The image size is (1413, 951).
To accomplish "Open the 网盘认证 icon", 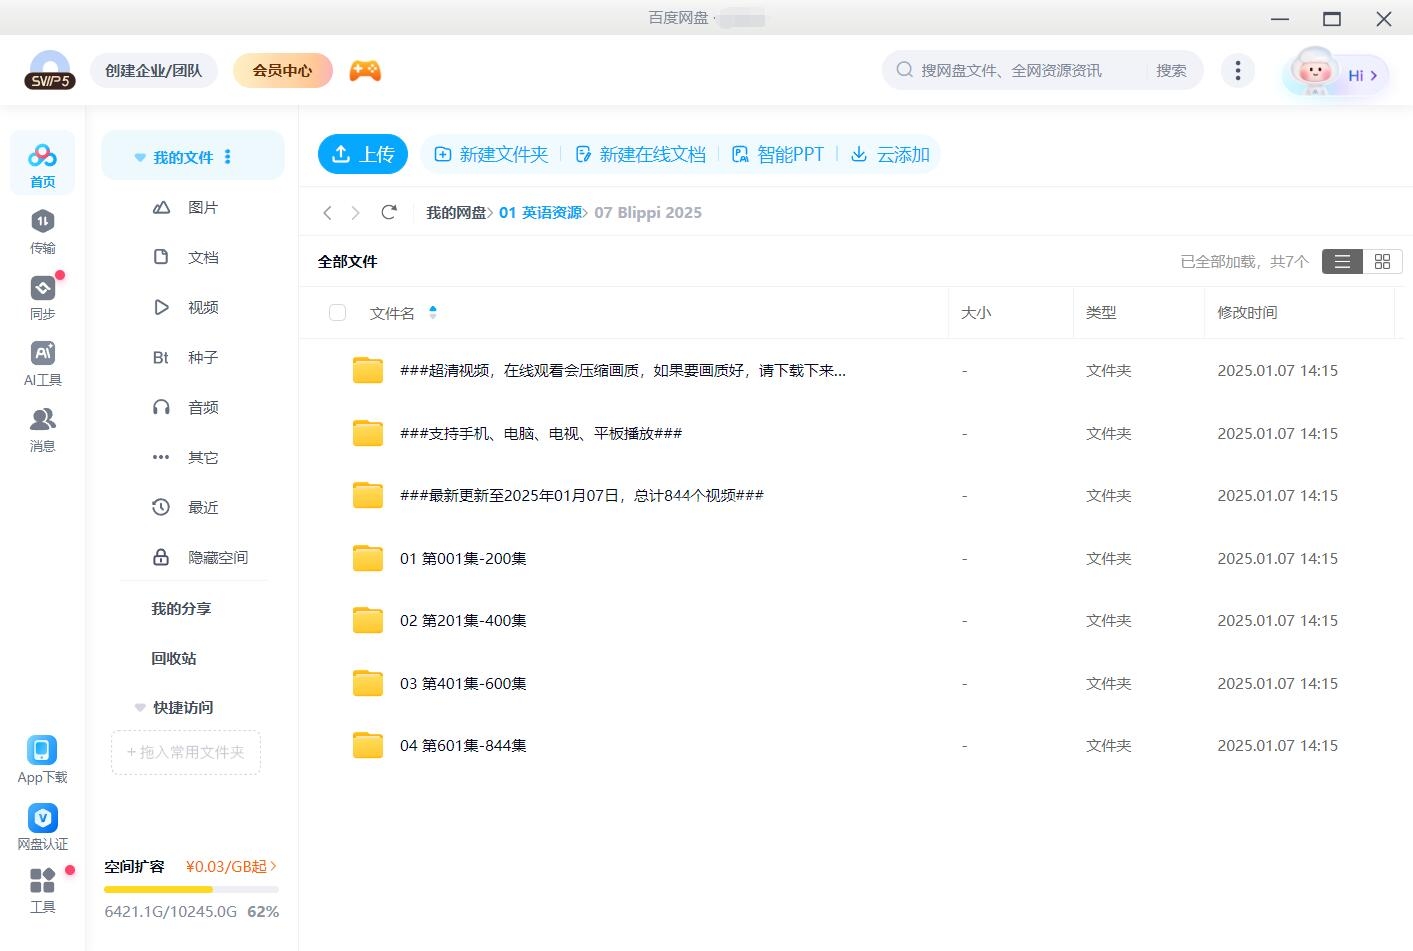I will pos(42,826).
